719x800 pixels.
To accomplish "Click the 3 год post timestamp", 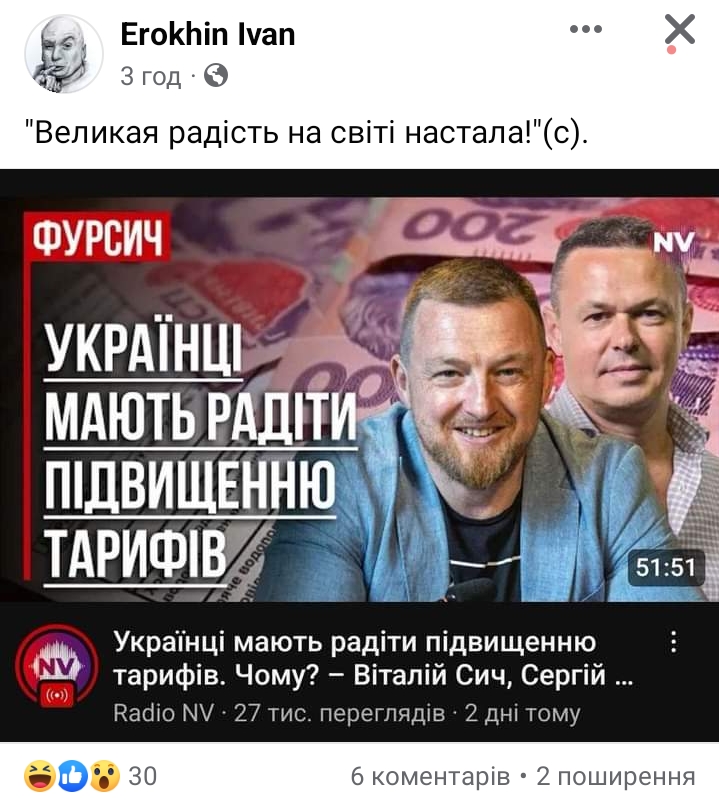I will click(x=151, y=76).
